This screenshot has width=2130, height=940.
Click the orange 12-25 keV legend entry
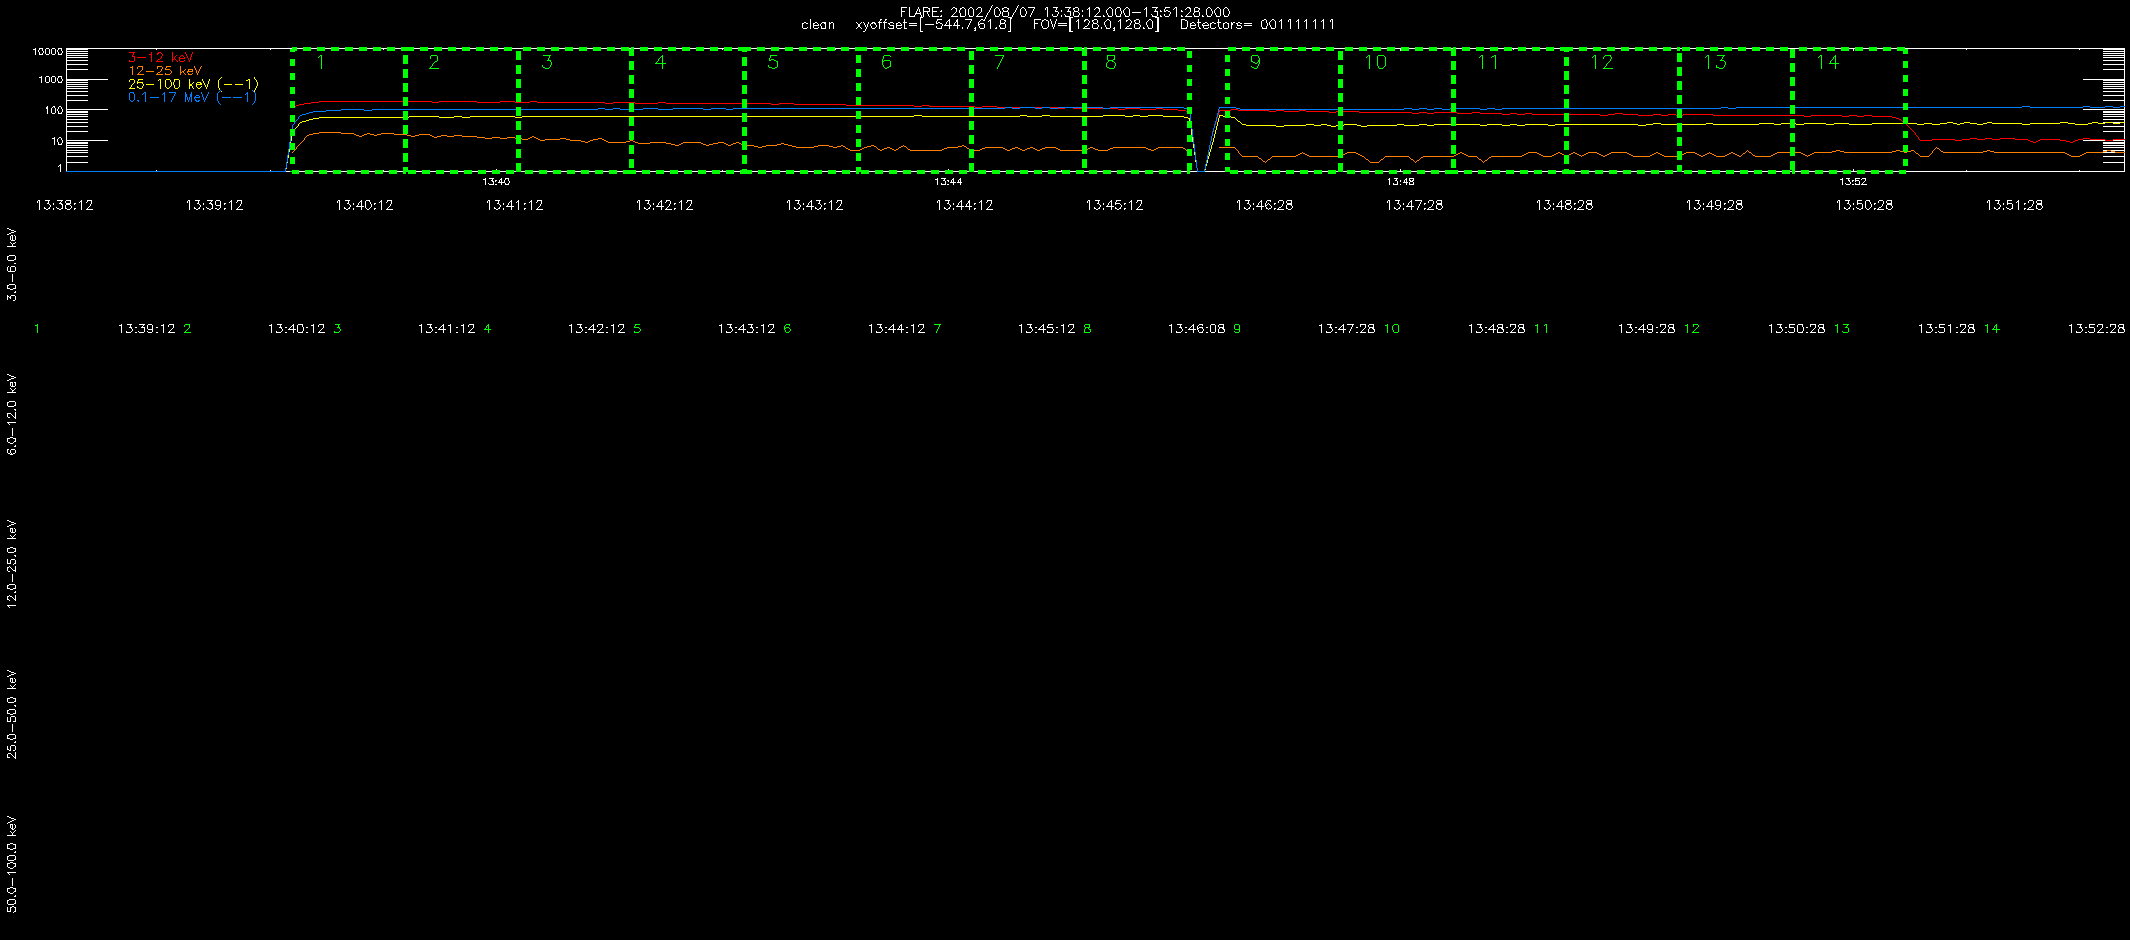(165, 71)
